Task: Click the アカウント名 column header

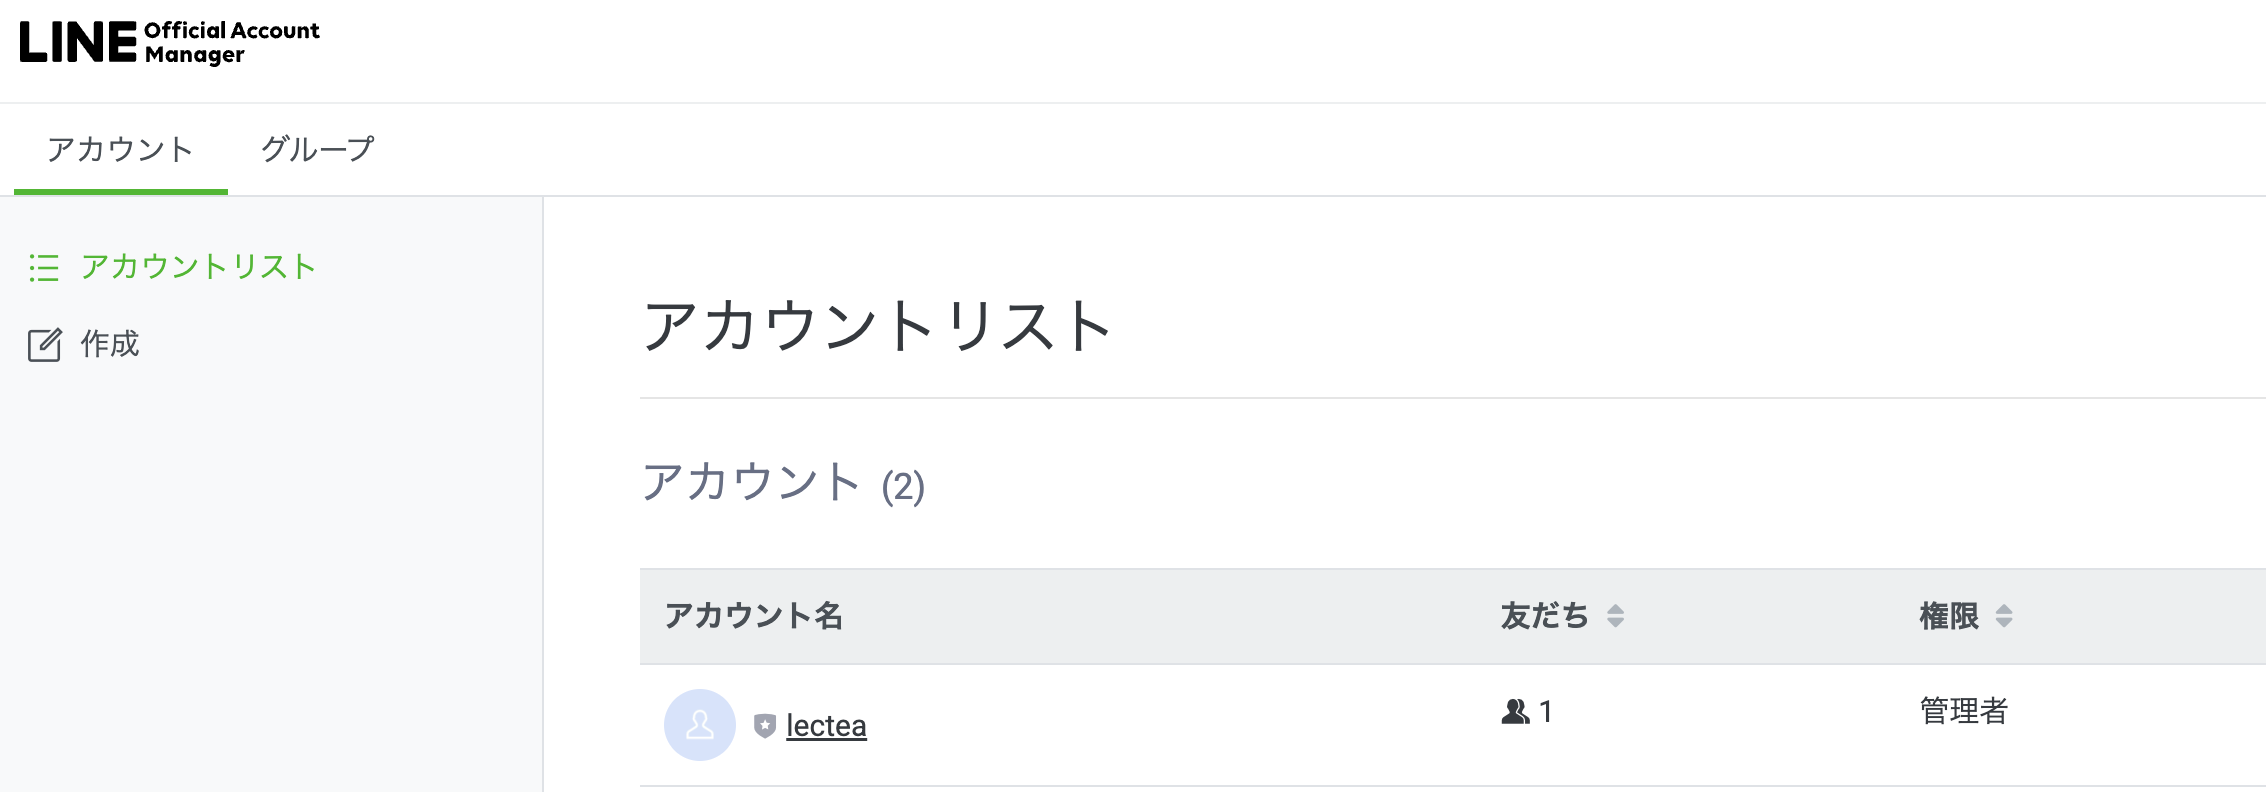Action: point(752,617)
